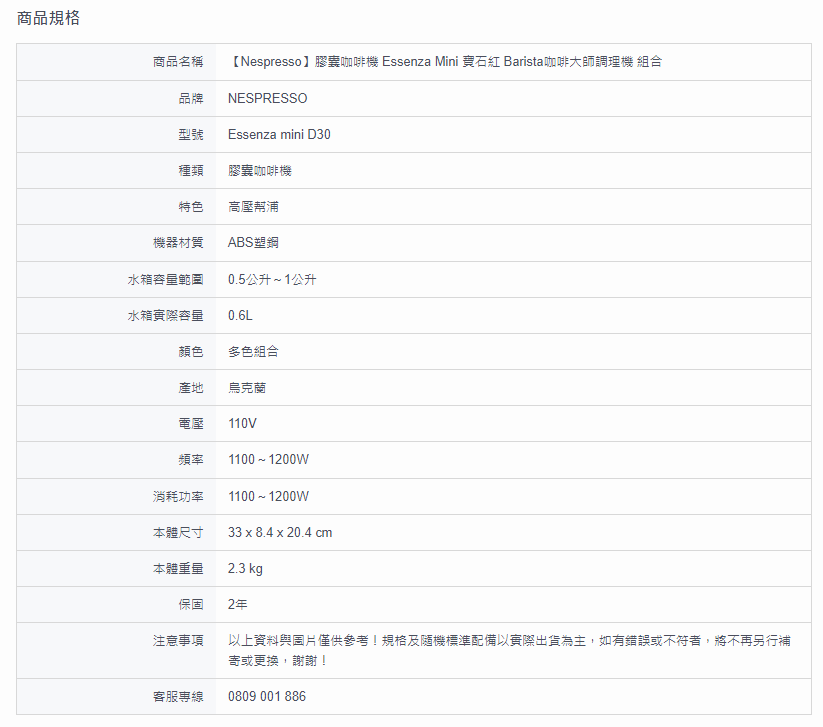The height and width of the screenshot is (727, 823).
Task: Click the 110V voltage value
Action: pyautogui.click(x=242, y=424)
